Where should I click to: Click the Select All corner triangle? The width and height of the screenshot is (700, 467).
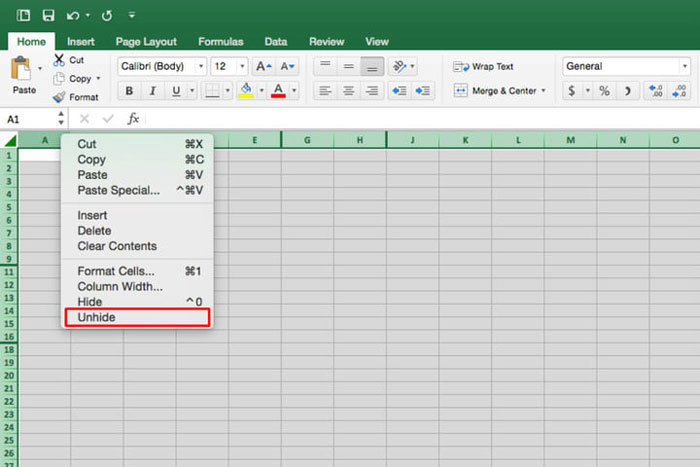10,141
